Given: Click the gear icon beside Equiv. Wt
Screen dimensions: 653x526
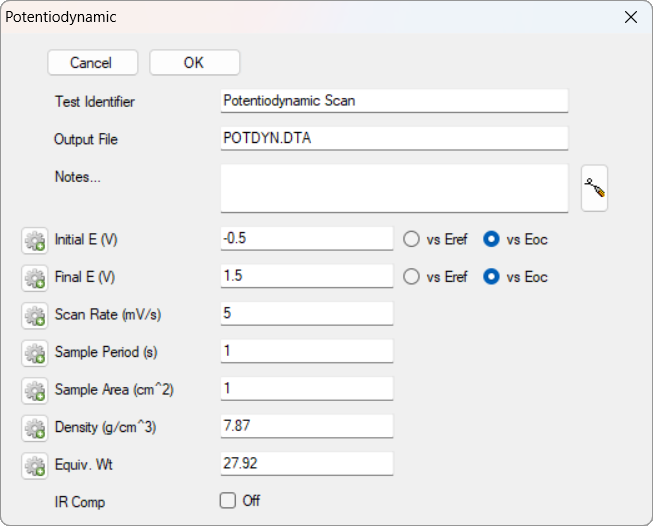Looking at the screenshot, I should pos(35,465).
